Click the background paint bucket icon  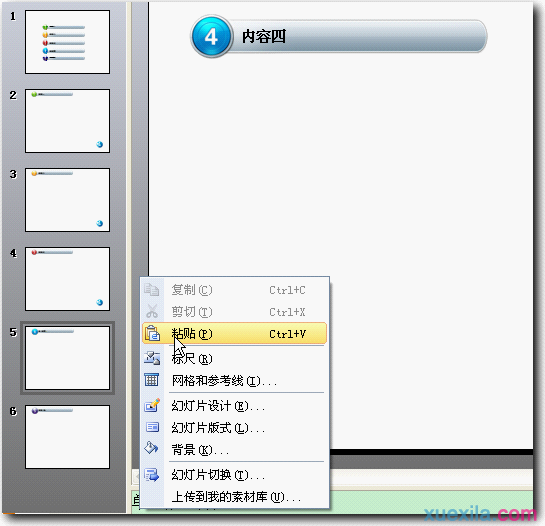pyautogui.click(x=152, y=449)
